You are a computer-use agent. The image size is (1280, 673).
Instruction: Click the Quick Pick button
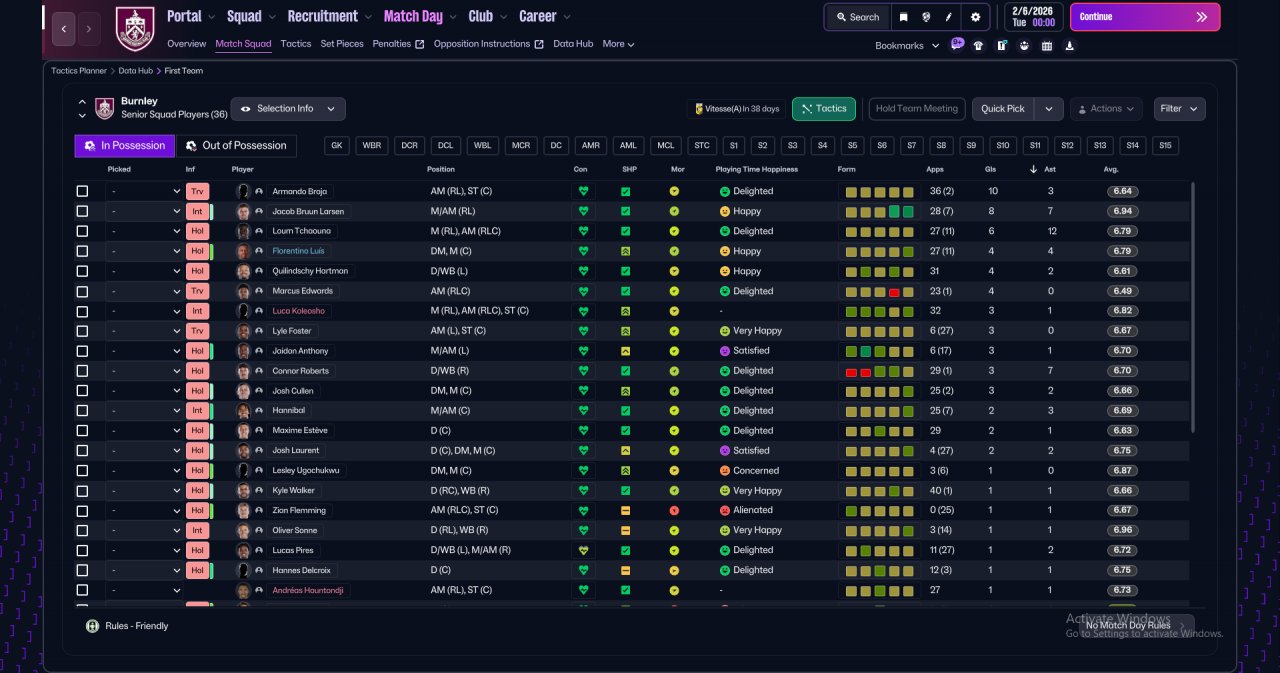coord(1003,109)
